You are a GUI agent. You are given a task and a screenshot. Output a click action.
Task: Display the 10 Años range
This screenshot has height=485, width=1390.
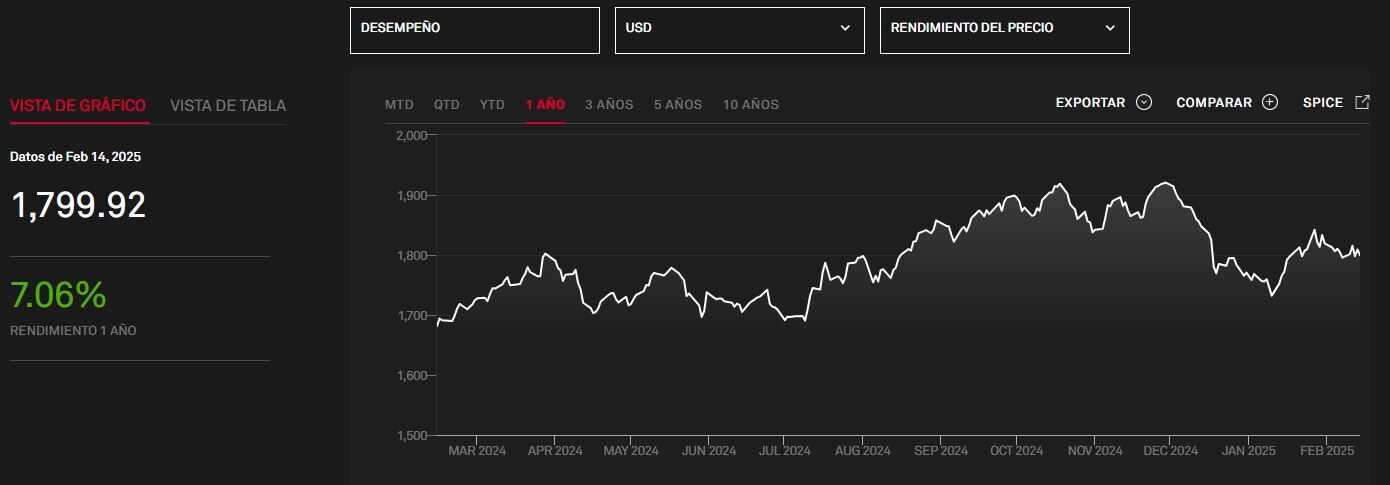click(750, 104)
